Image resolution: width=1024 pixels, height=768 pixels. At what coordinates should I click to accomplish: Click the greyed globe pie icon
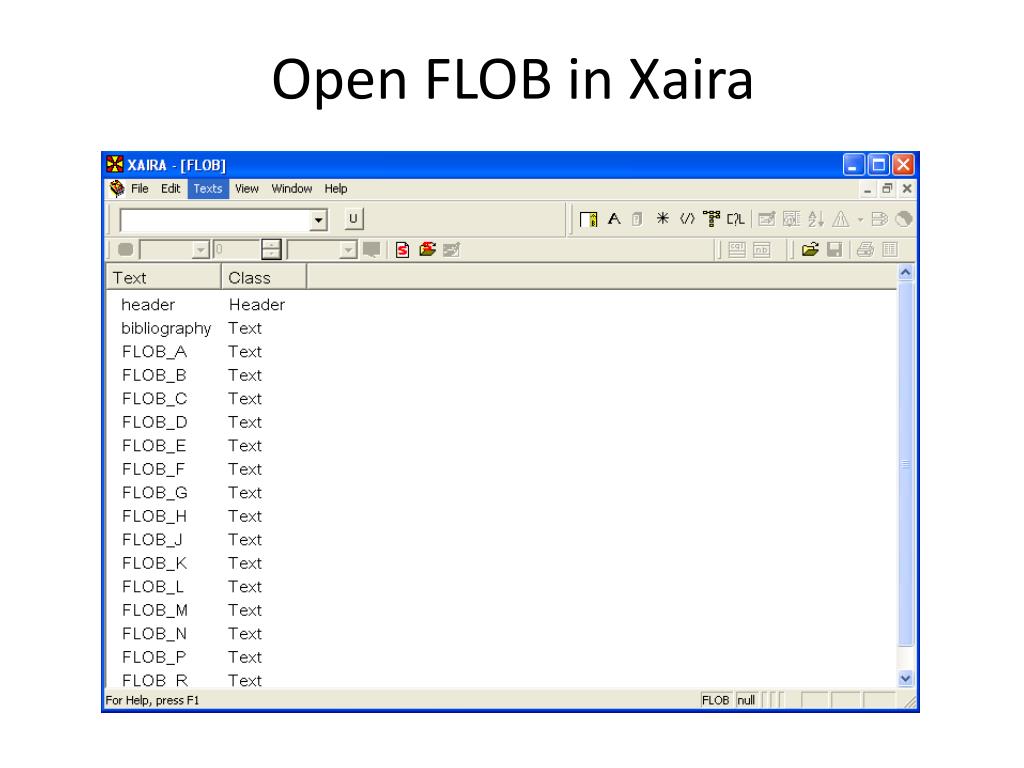(904, 219)
